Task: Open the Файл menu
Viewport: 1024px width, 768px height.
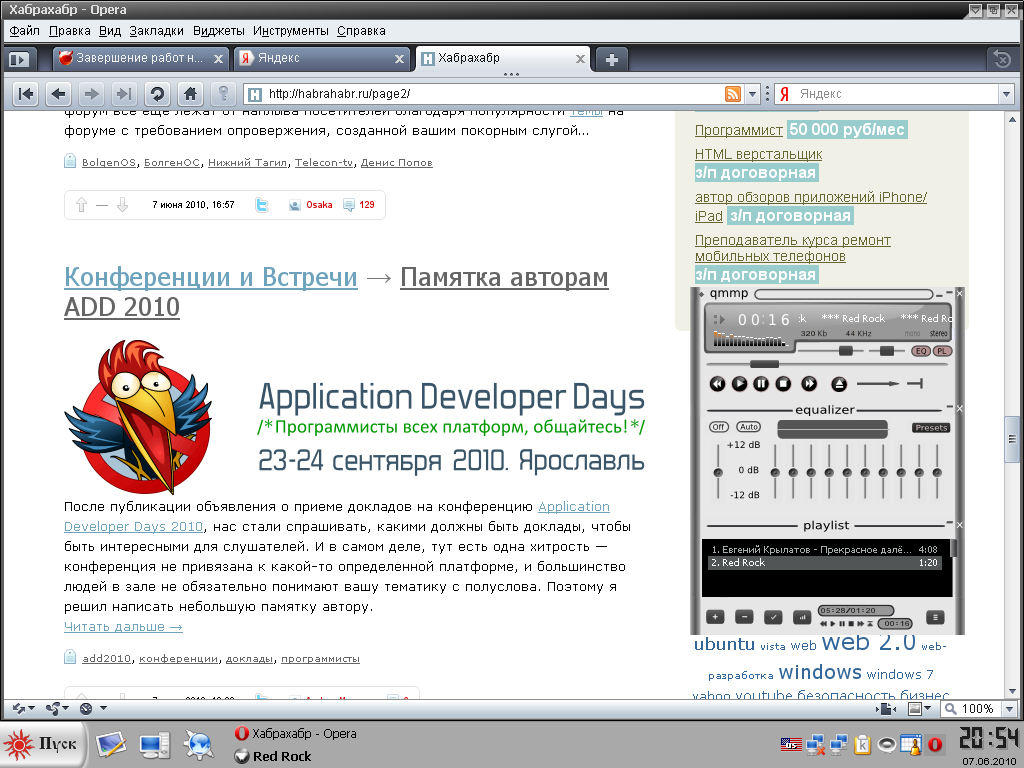Action: pos(24,31)
